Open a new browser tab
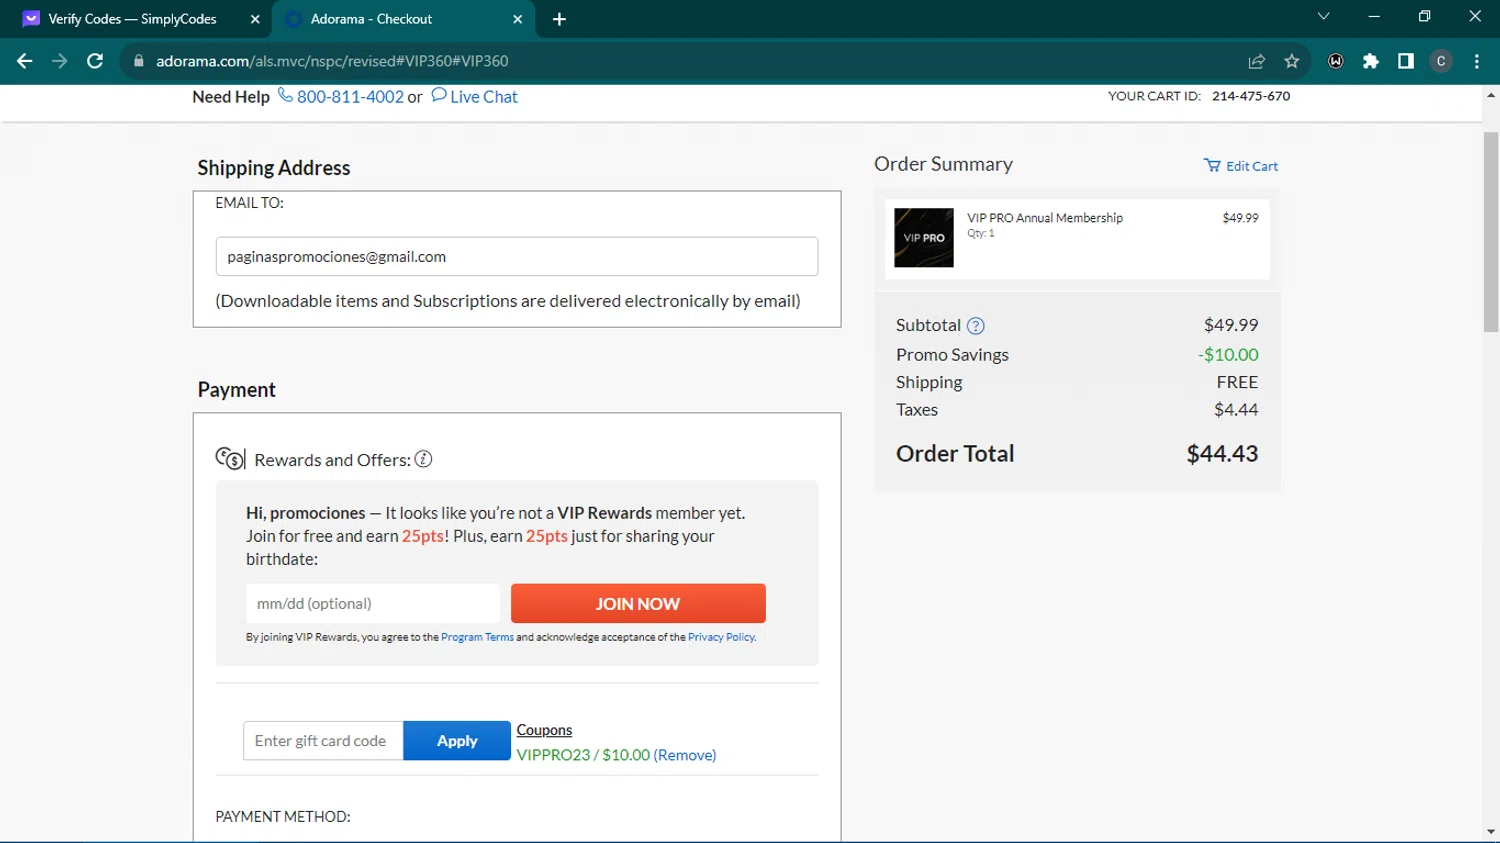This screenshot has height=843, width=1500. tap(559, 19)
